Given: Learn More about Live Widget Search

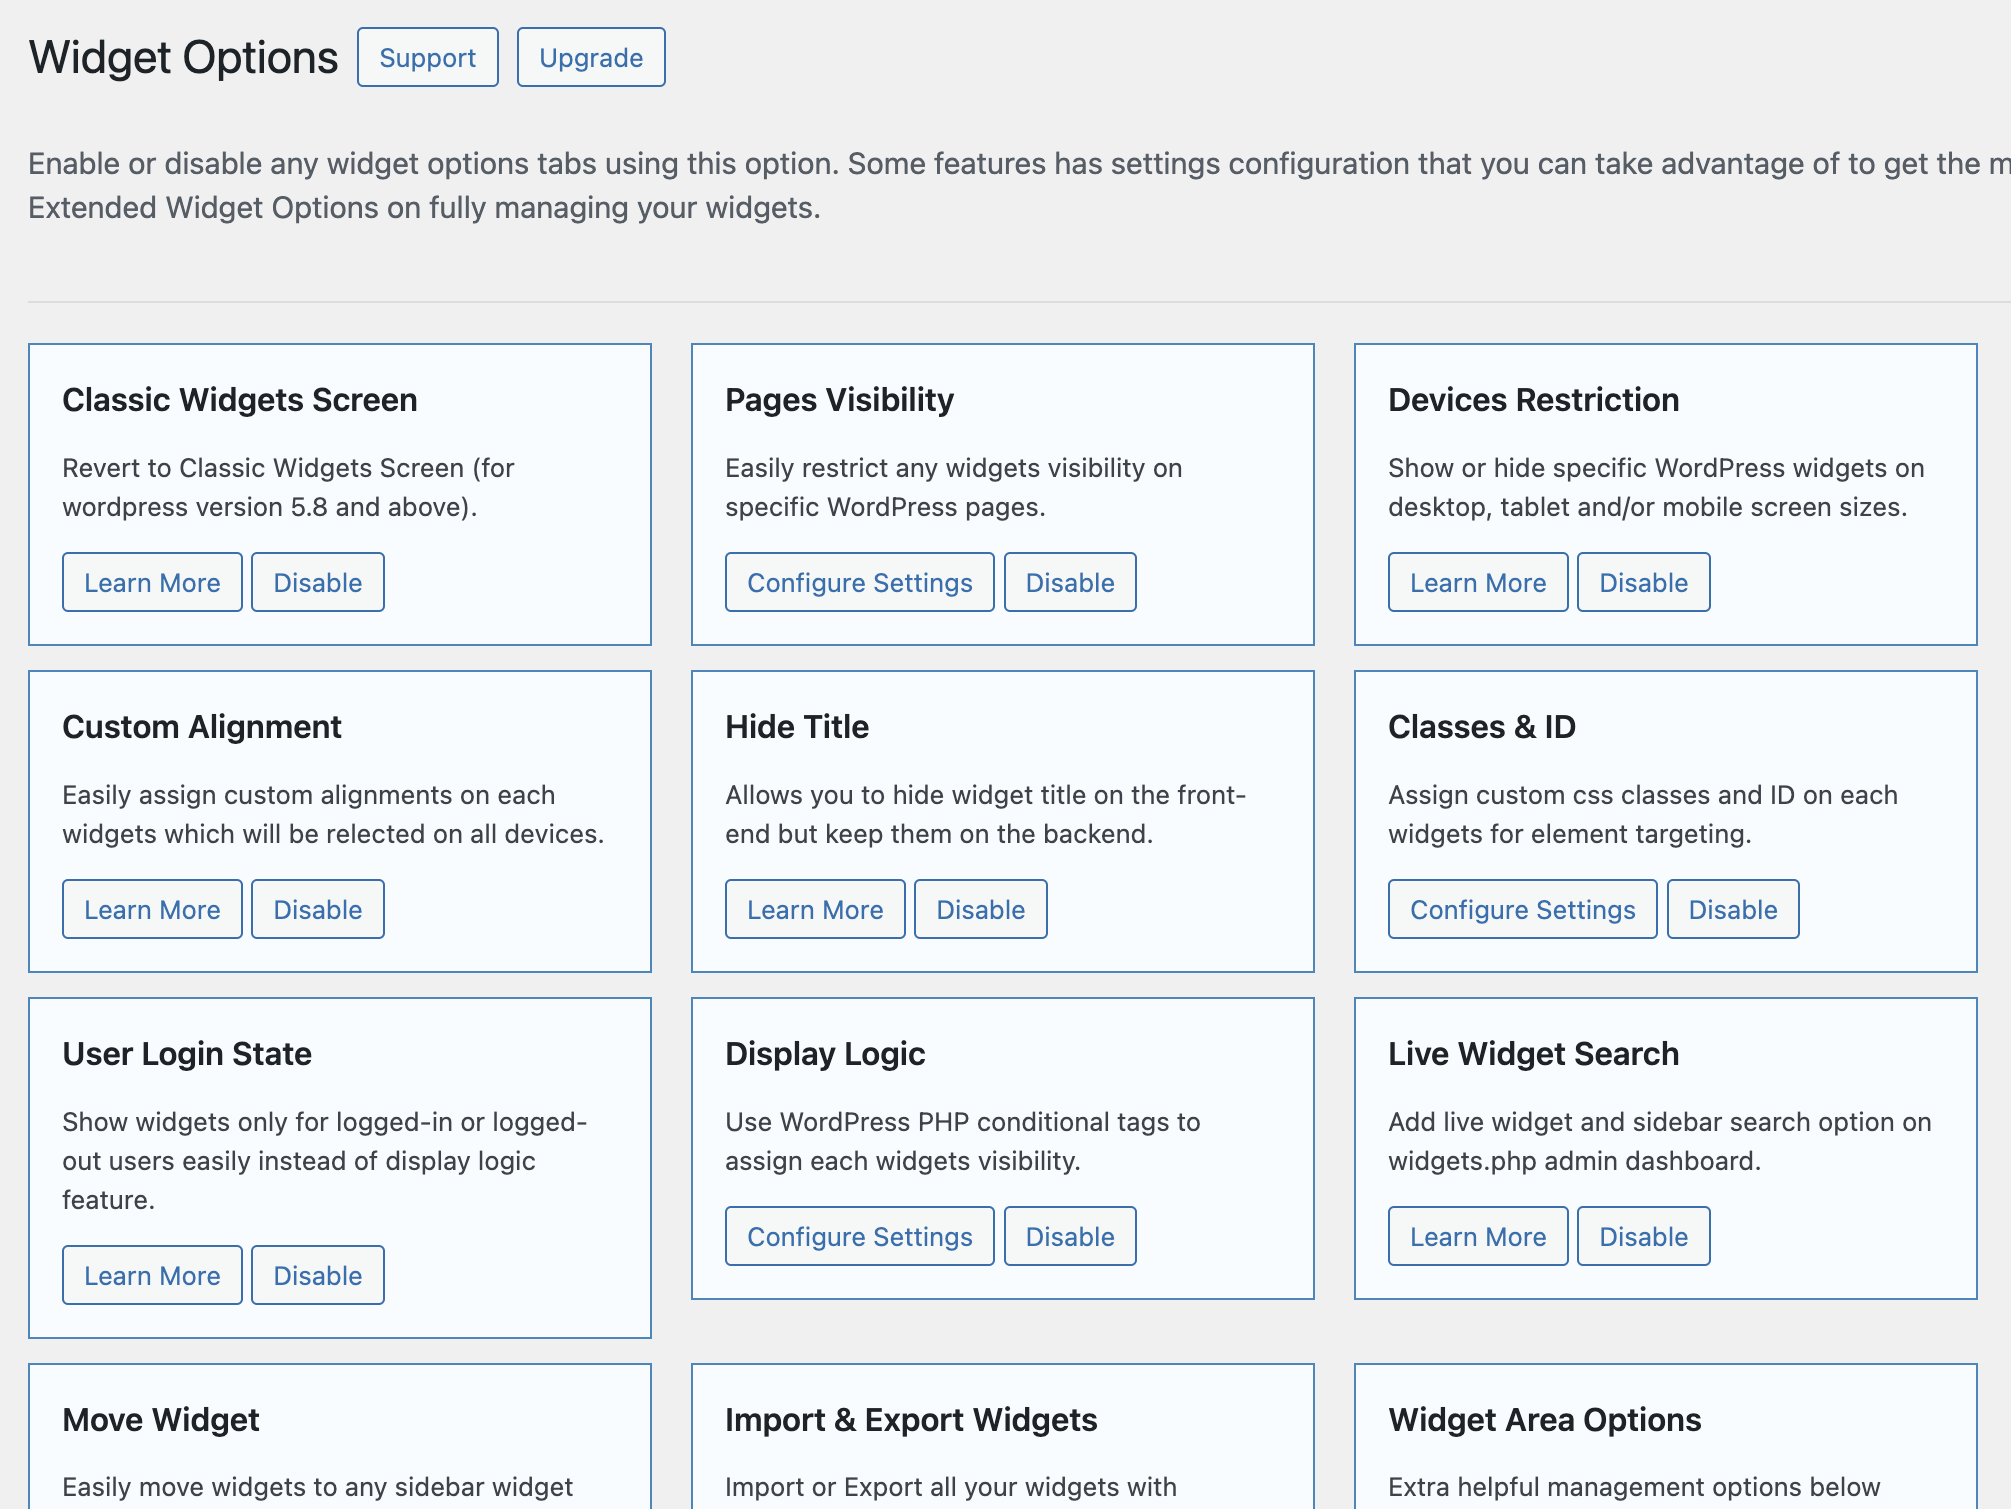Looking at the screenshot, I should click(x=1477, y=1236).
